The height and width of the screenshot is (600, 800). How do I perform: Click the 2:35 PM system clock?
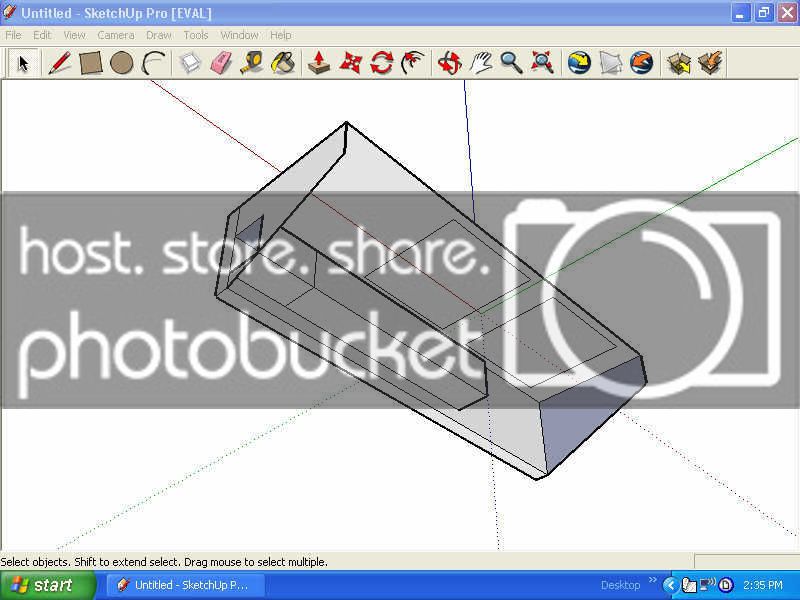tap(763, 585)
